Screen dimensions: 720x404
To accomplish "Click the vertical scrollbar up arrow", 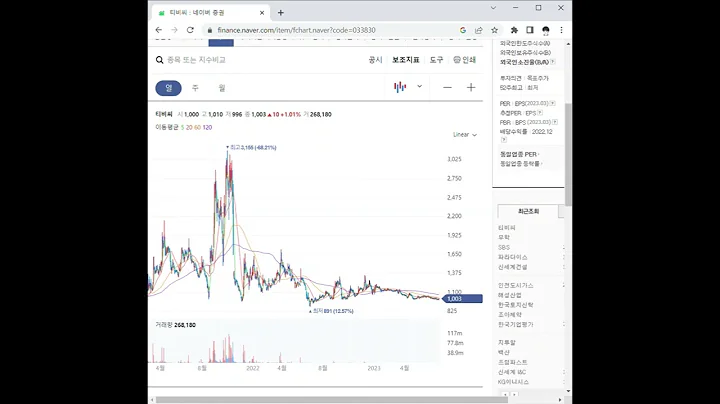I will 568,44.
